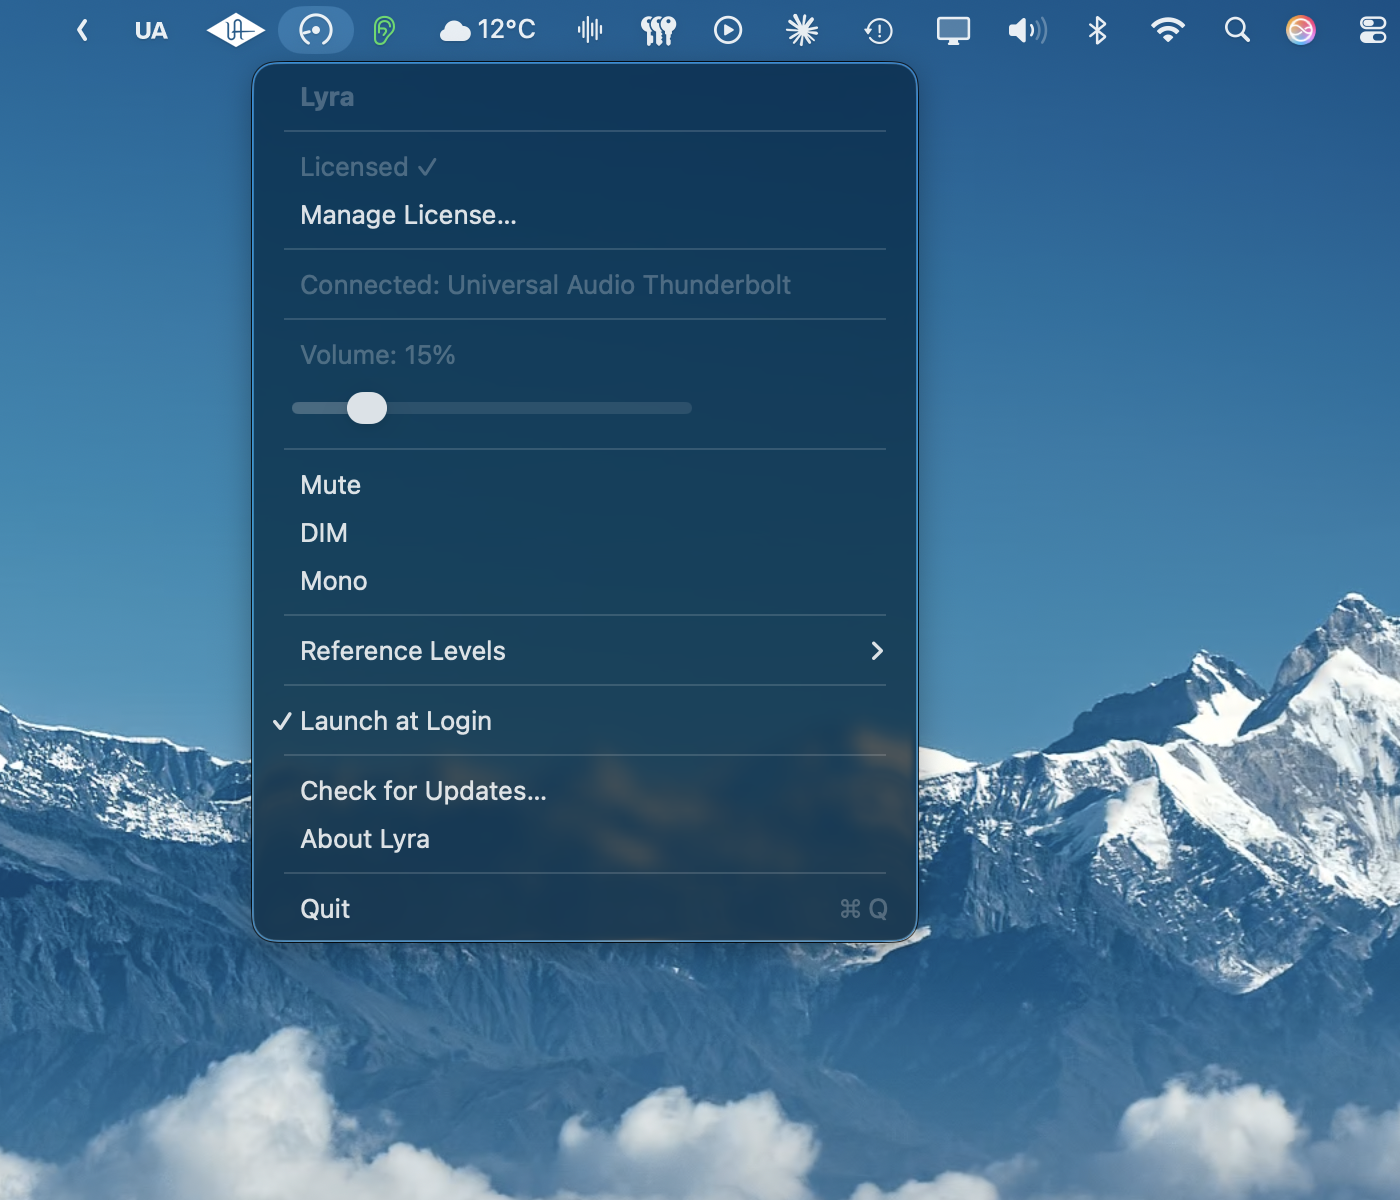Open Spotlight search magnifier
This screenshot has height=1200, width=1400.
1237,31
